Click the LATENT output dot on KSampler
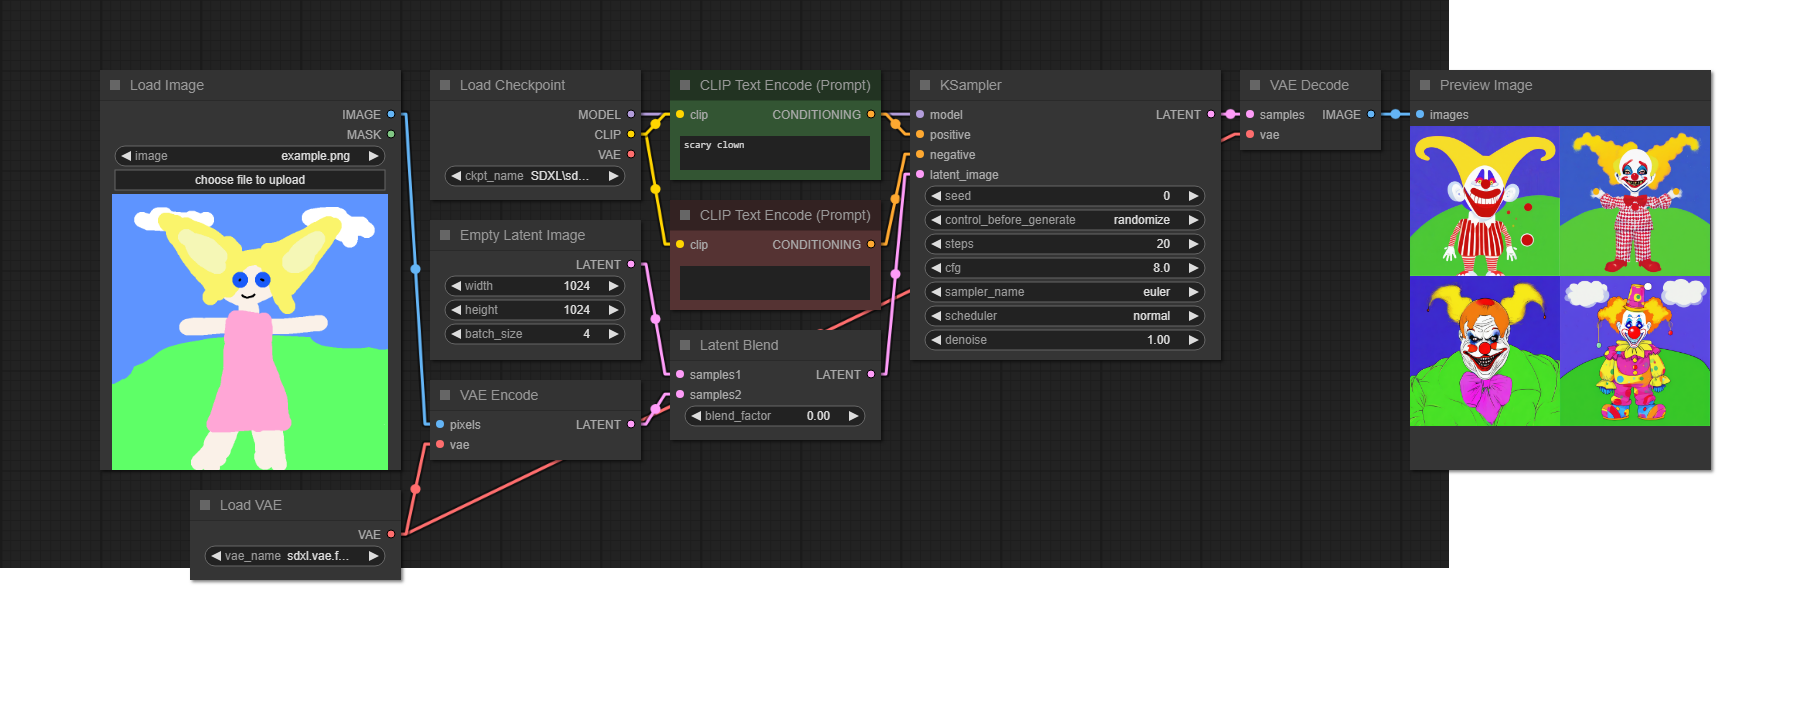This screenshot has height=710, width=1811. 1211,115
